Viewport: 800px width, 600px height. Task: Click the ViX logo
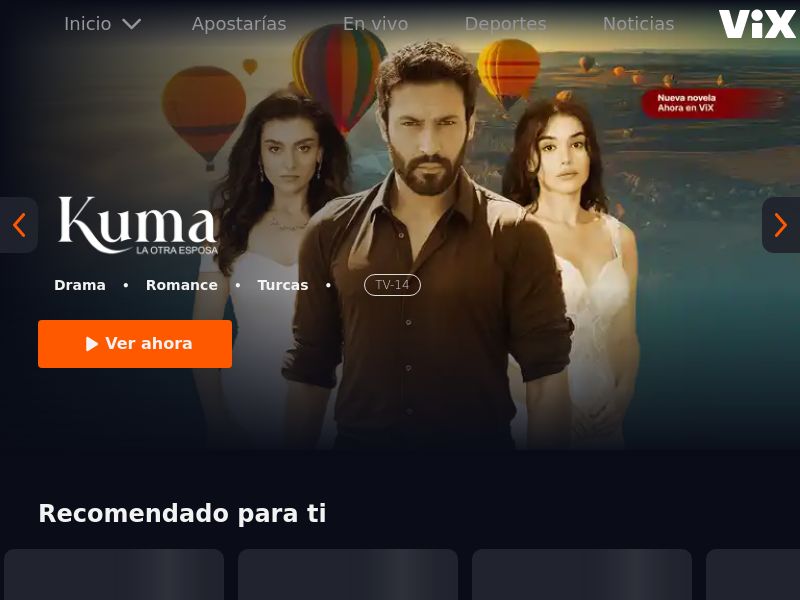pyautogui.click(x=758, y=24)
